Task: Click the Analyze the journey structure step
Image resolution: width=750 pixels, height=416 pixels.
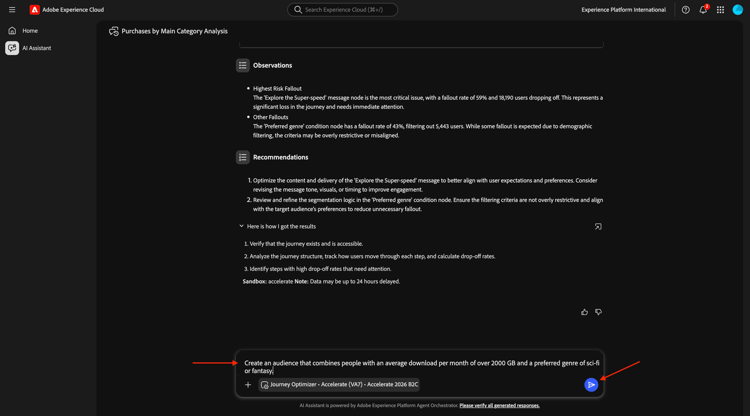Action: click(370, 256)
